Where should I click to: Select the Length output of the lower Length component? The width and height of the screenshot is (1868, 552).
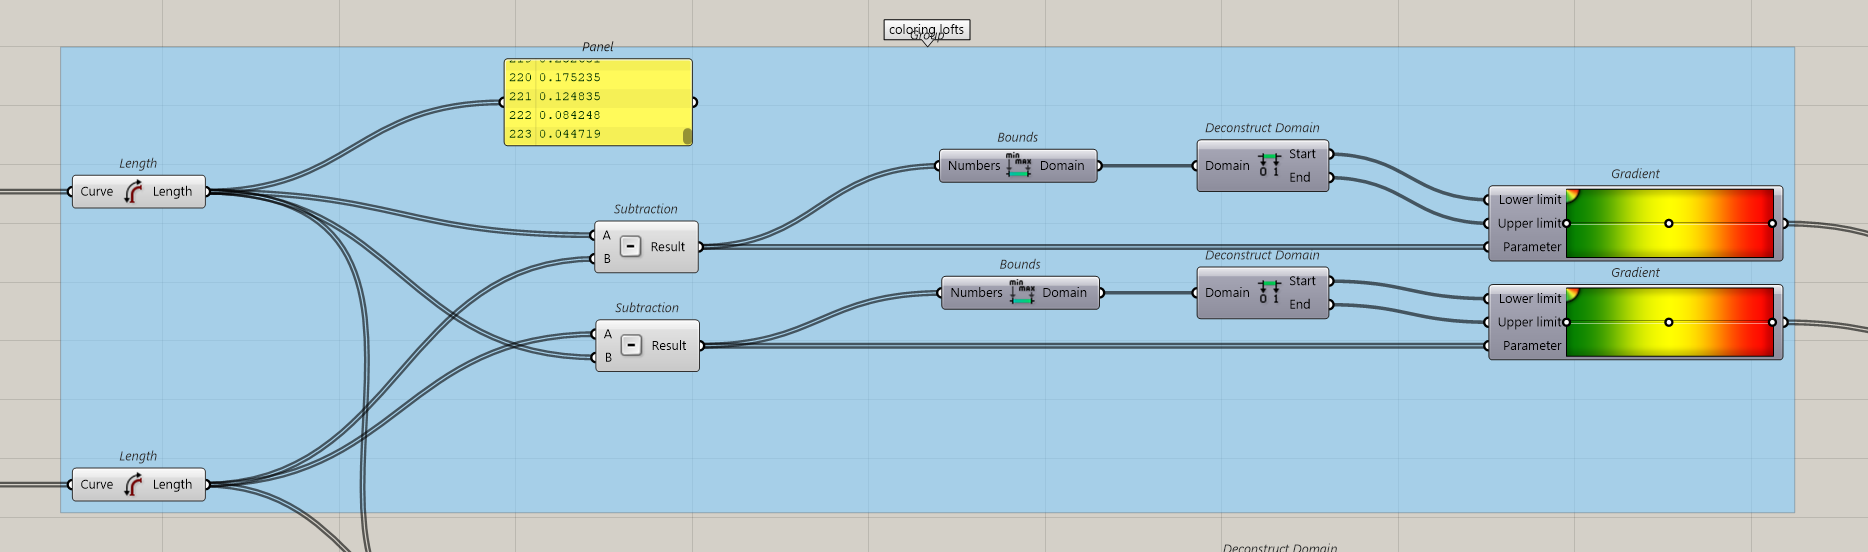[x=172, y=485]
